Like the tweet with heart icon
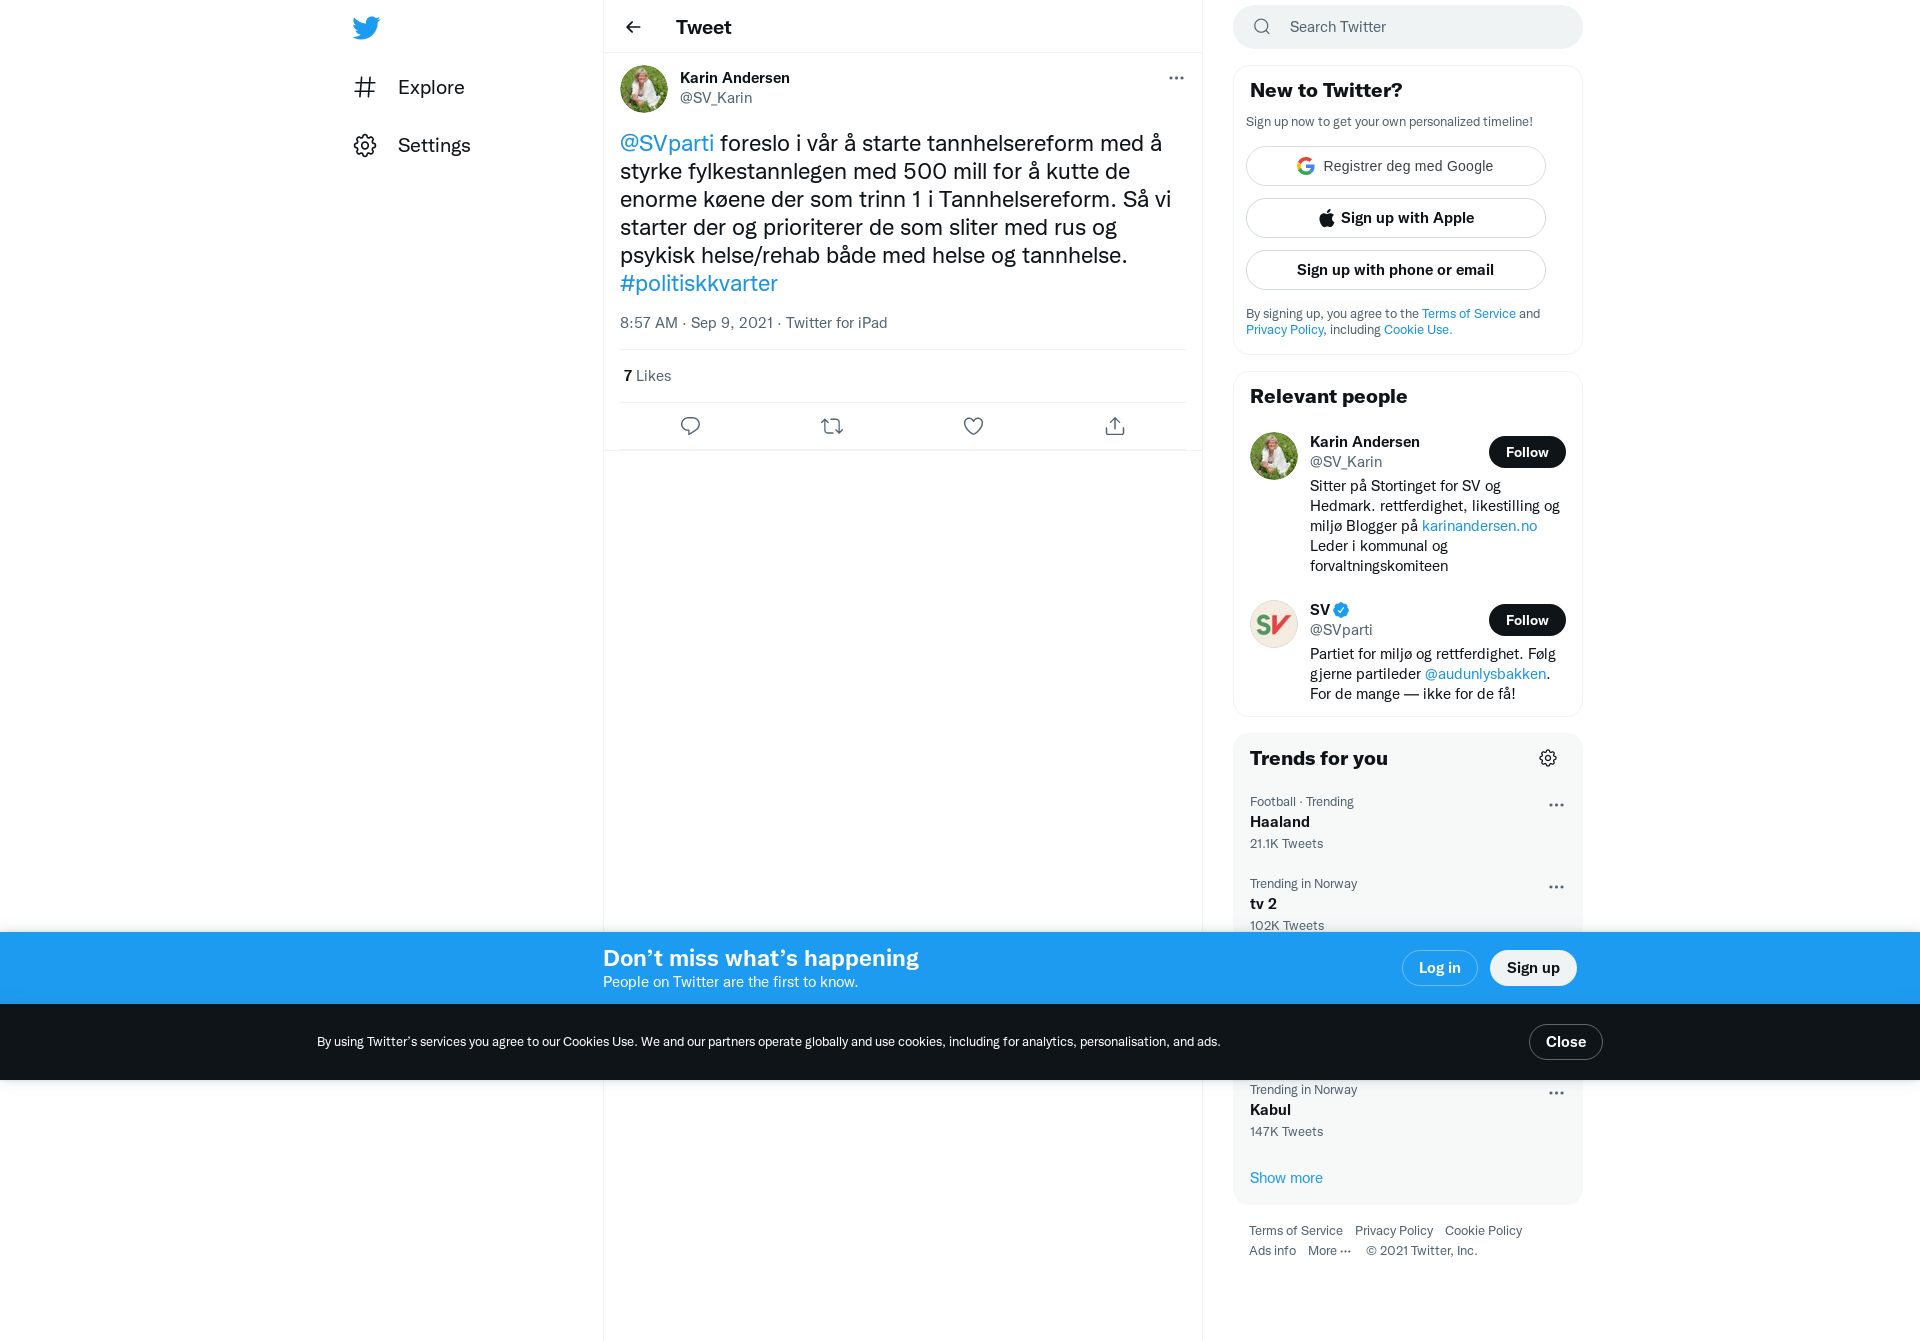This screenshot has height=1341, width=1920. (x=973, y=426)
